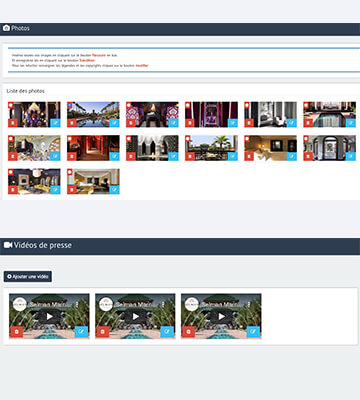Viewport: 360px width, 400px height.
Task: Delete the first press video
Action: [x=17, y=332]
